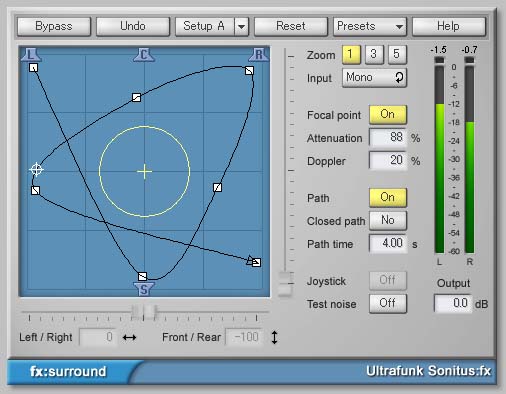The height and width of the screenshot is (394, 506).
Task: Click the Doppler percent field
Action: 388,160
